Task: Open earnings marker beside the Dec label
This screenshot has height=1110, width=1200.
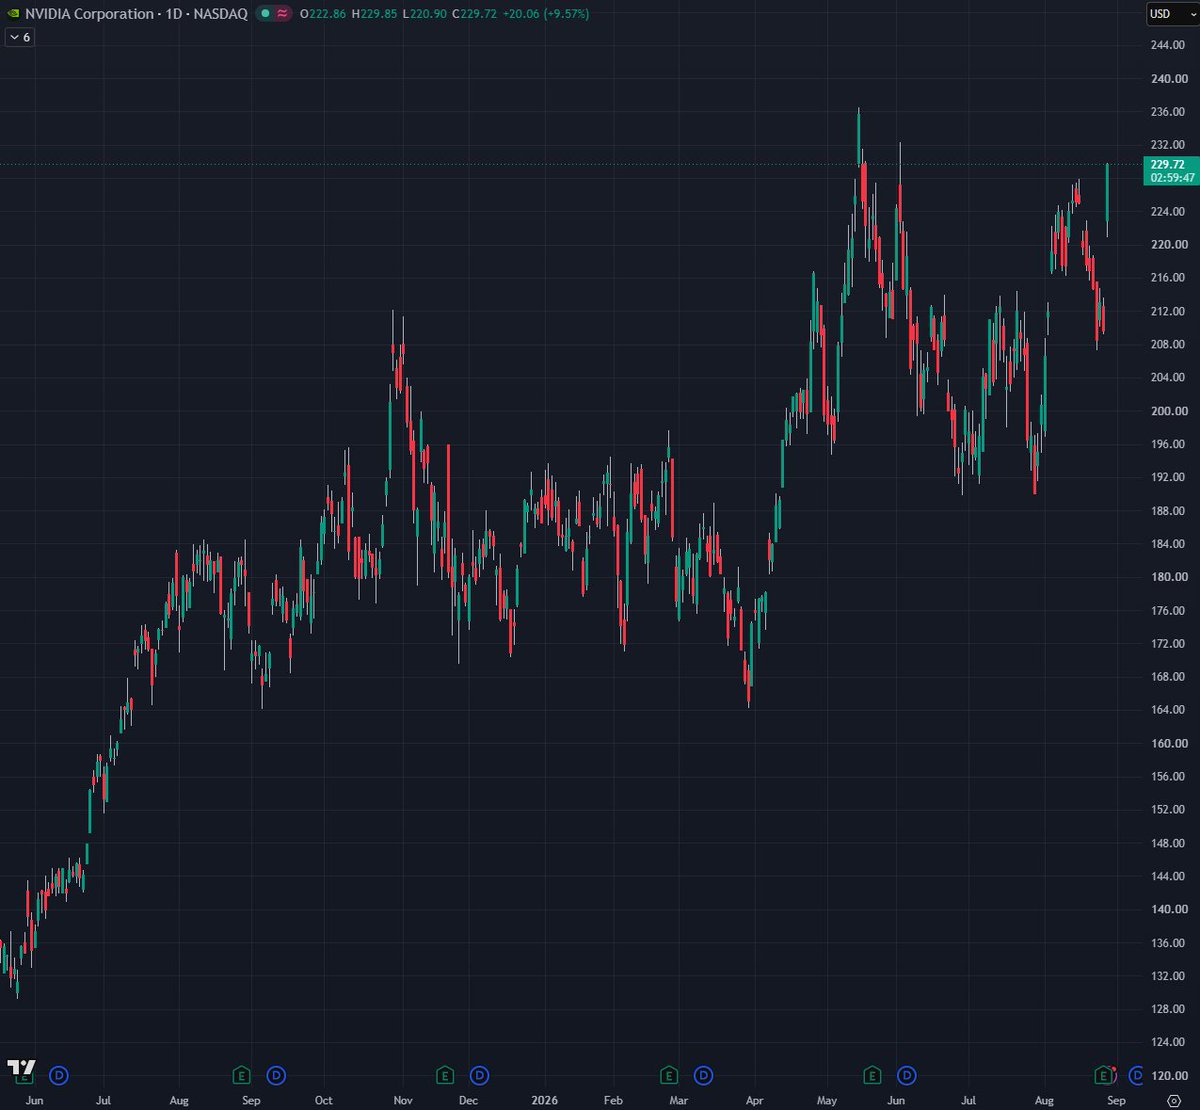Action: coord(445,1075)
